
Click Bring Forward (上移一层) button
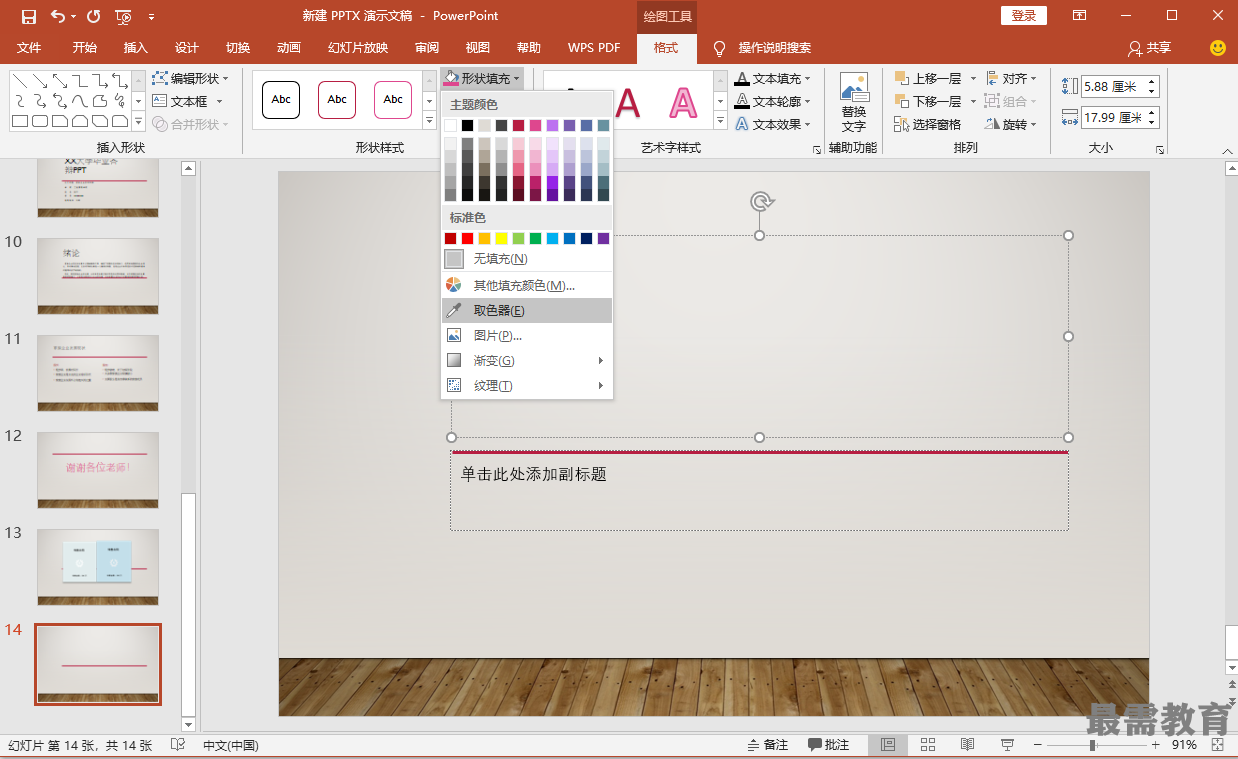click(935, 78)
